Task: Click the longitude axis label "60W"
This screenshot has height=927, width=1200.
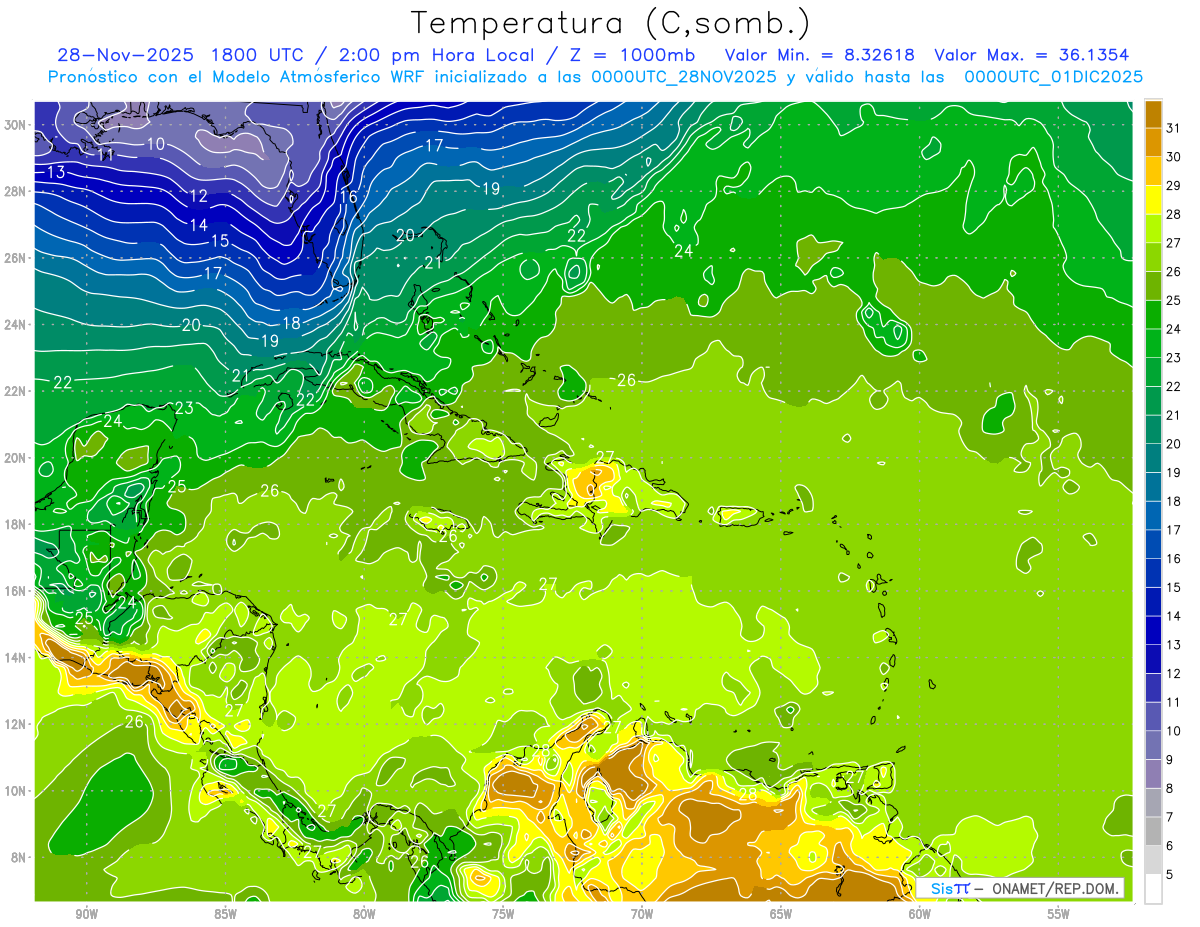Action: (920, 914)
